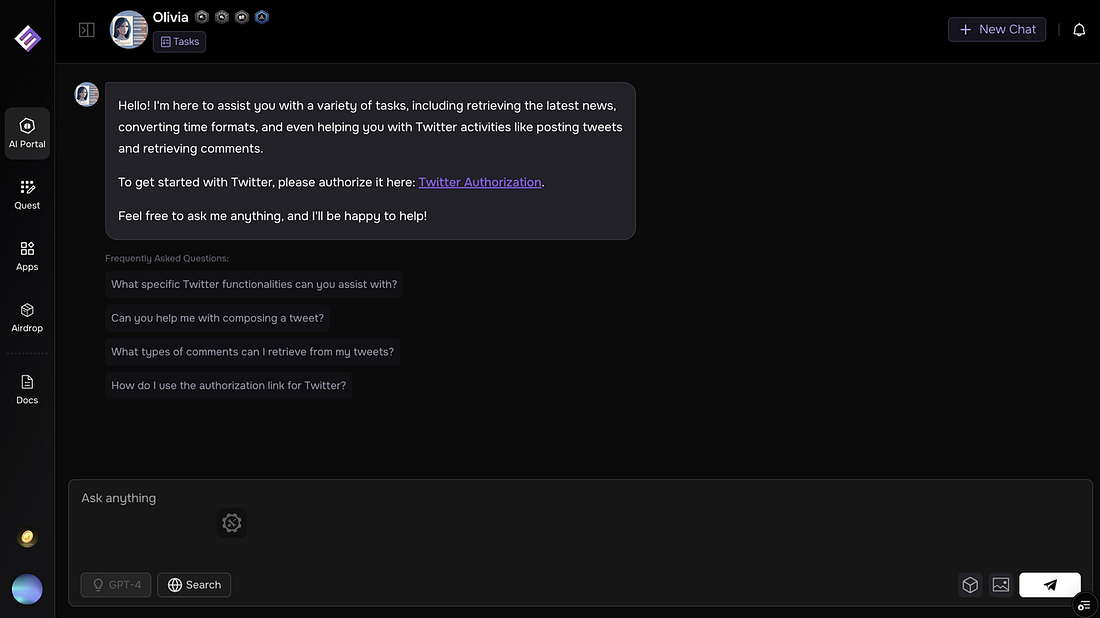Open the Tasks tab under Olivia

(x=180, y=42)
